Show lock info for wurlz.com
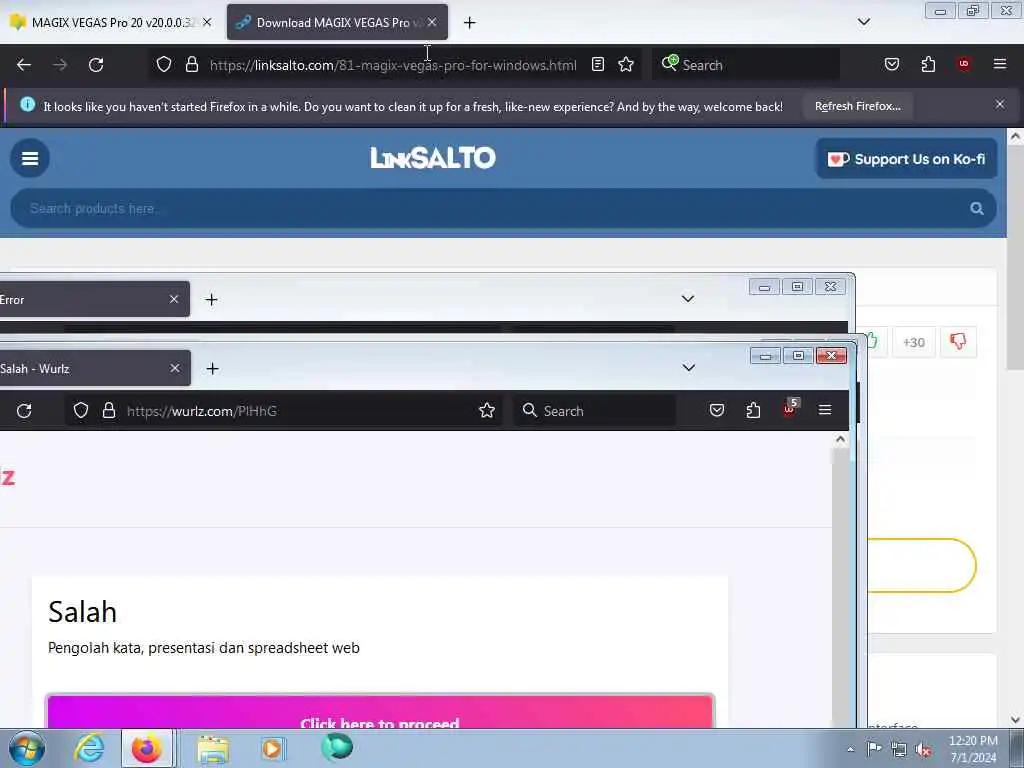Viewport: 1024px width, 768px height. [x=109, y=410]
